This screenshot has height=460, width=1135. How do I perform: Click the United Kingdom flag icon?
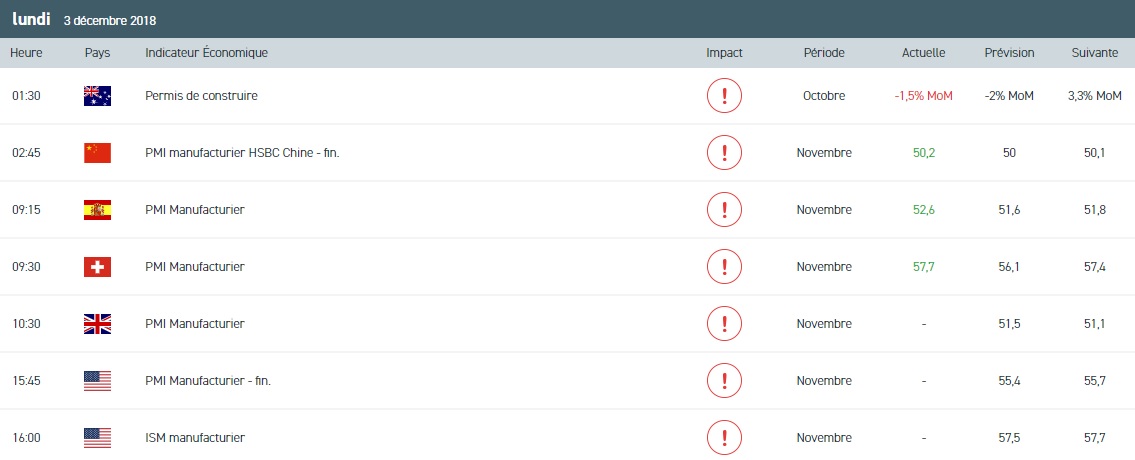tap(98, 324)
